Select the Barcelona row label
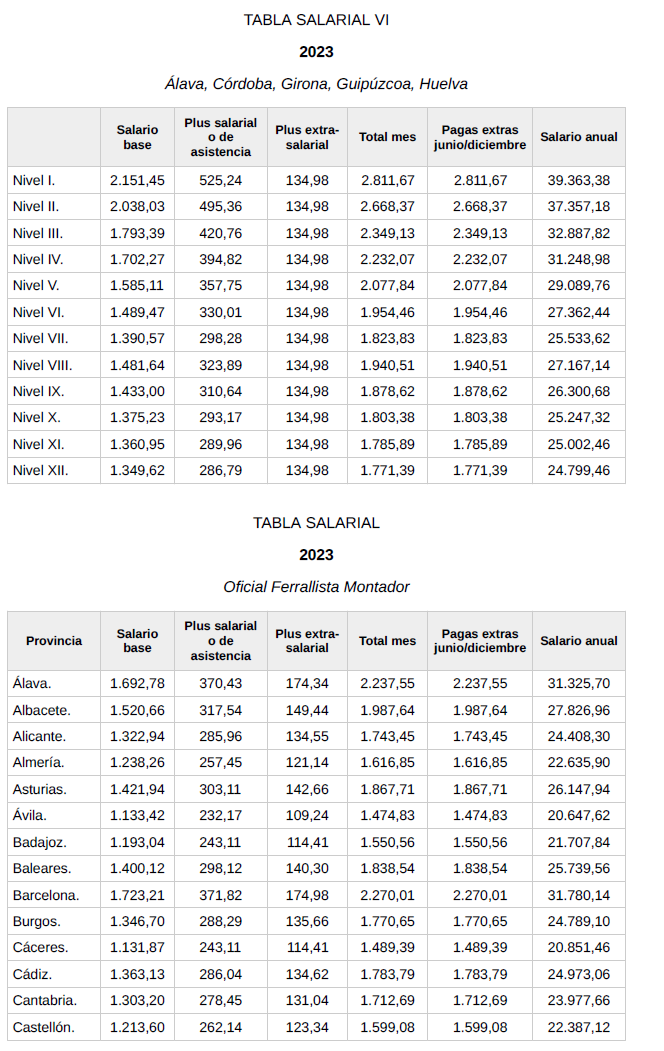Screen dimensions: 664x1051 pyautogui.click(x=46, y=895)
